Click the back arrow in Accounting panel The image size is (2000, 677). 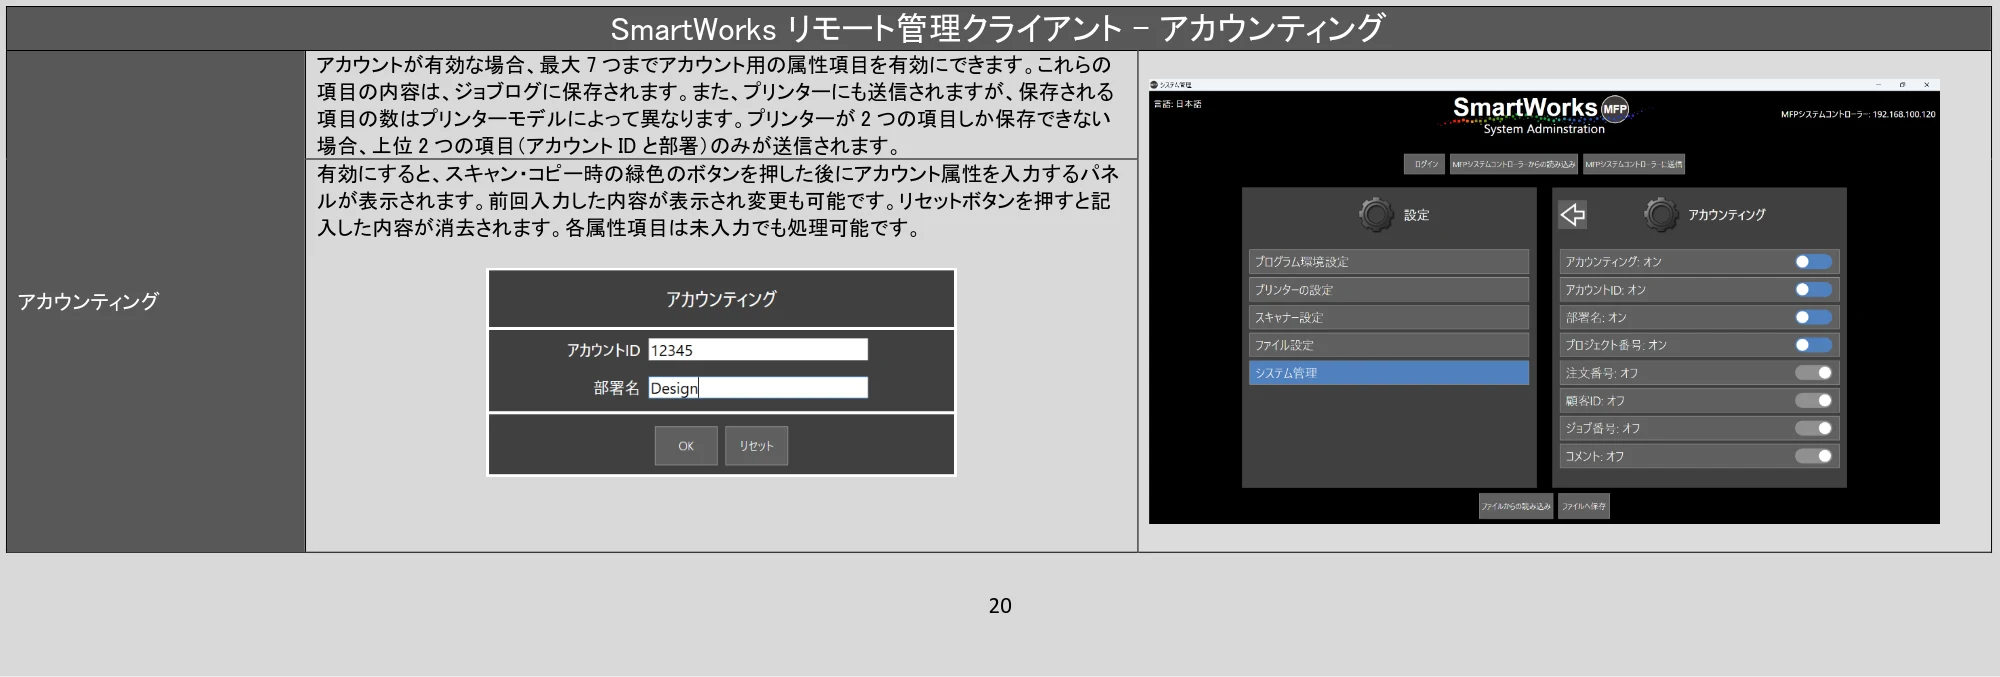pyautogui.click(x=1573, y=214)
